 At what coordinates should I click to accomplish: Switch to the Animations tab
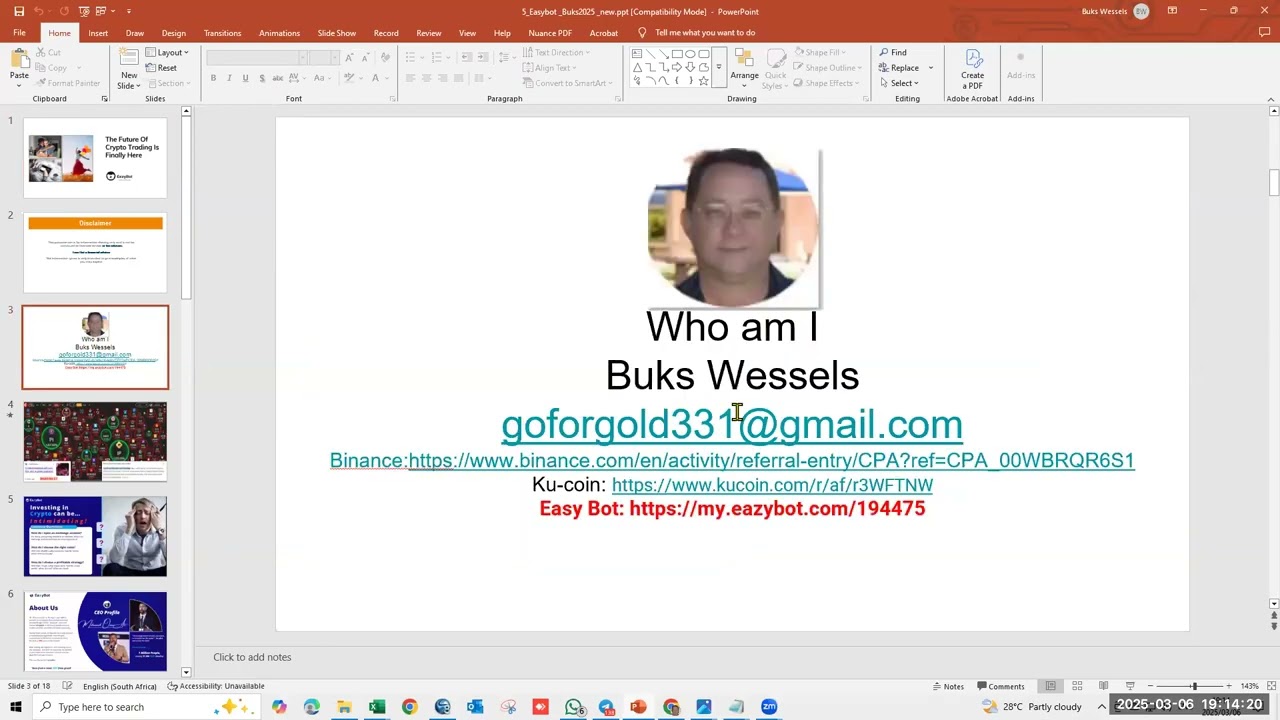pyautogui.click(x=279, y=33)
